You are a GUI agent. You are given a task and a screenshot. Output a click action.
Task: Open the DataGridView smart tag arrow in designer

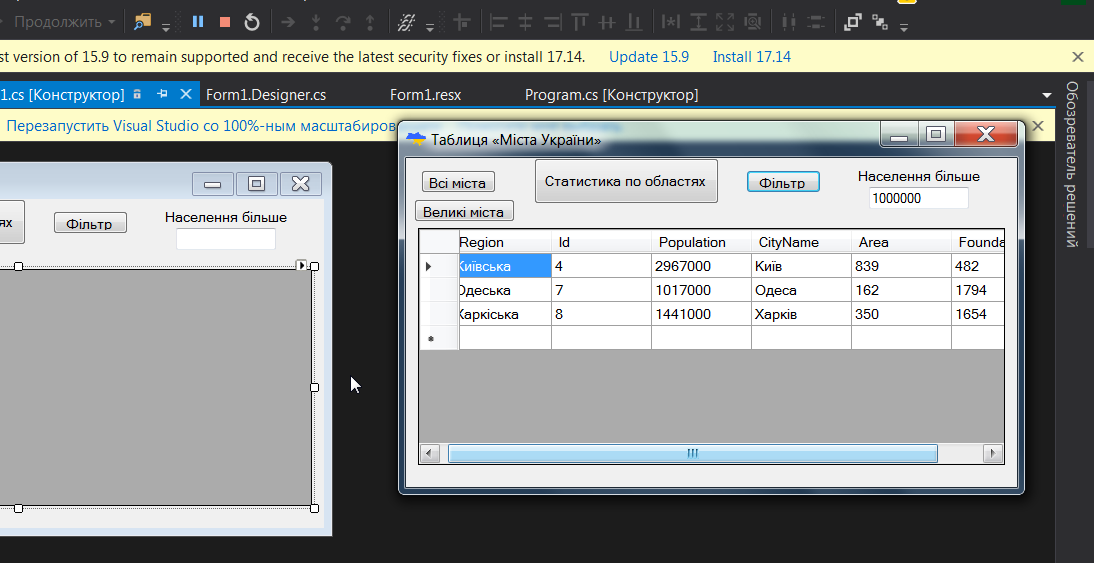301,264
